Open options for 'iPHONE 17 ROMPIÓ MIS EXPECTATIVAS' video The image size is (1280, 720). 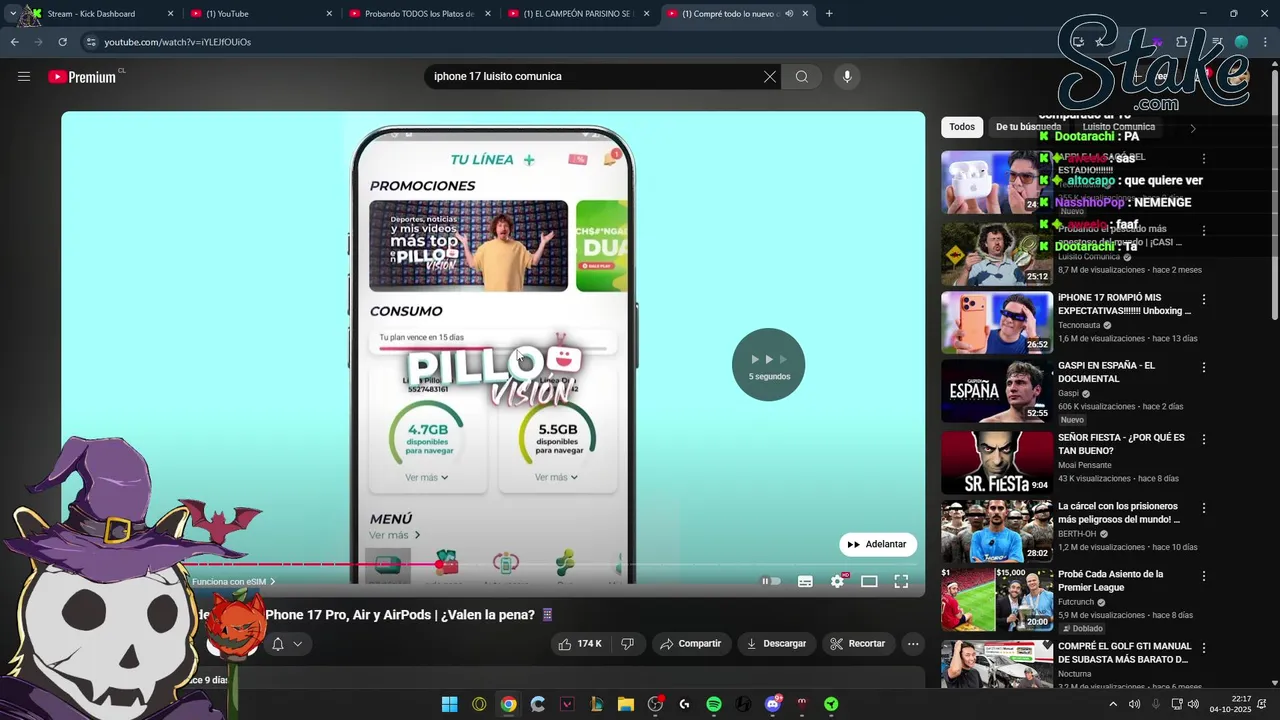coord(1204,299)
